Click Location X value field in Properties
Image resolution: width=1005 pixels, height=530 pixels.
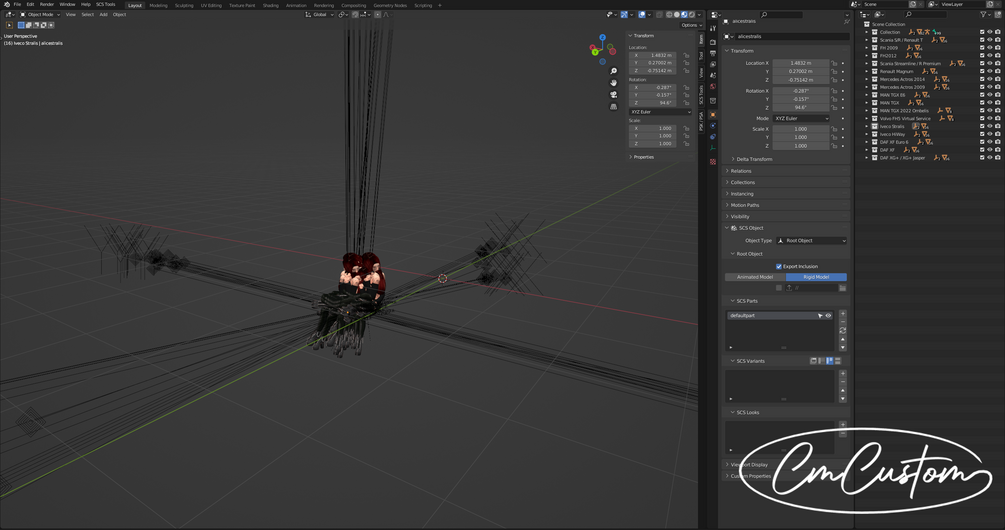point(801,63)
